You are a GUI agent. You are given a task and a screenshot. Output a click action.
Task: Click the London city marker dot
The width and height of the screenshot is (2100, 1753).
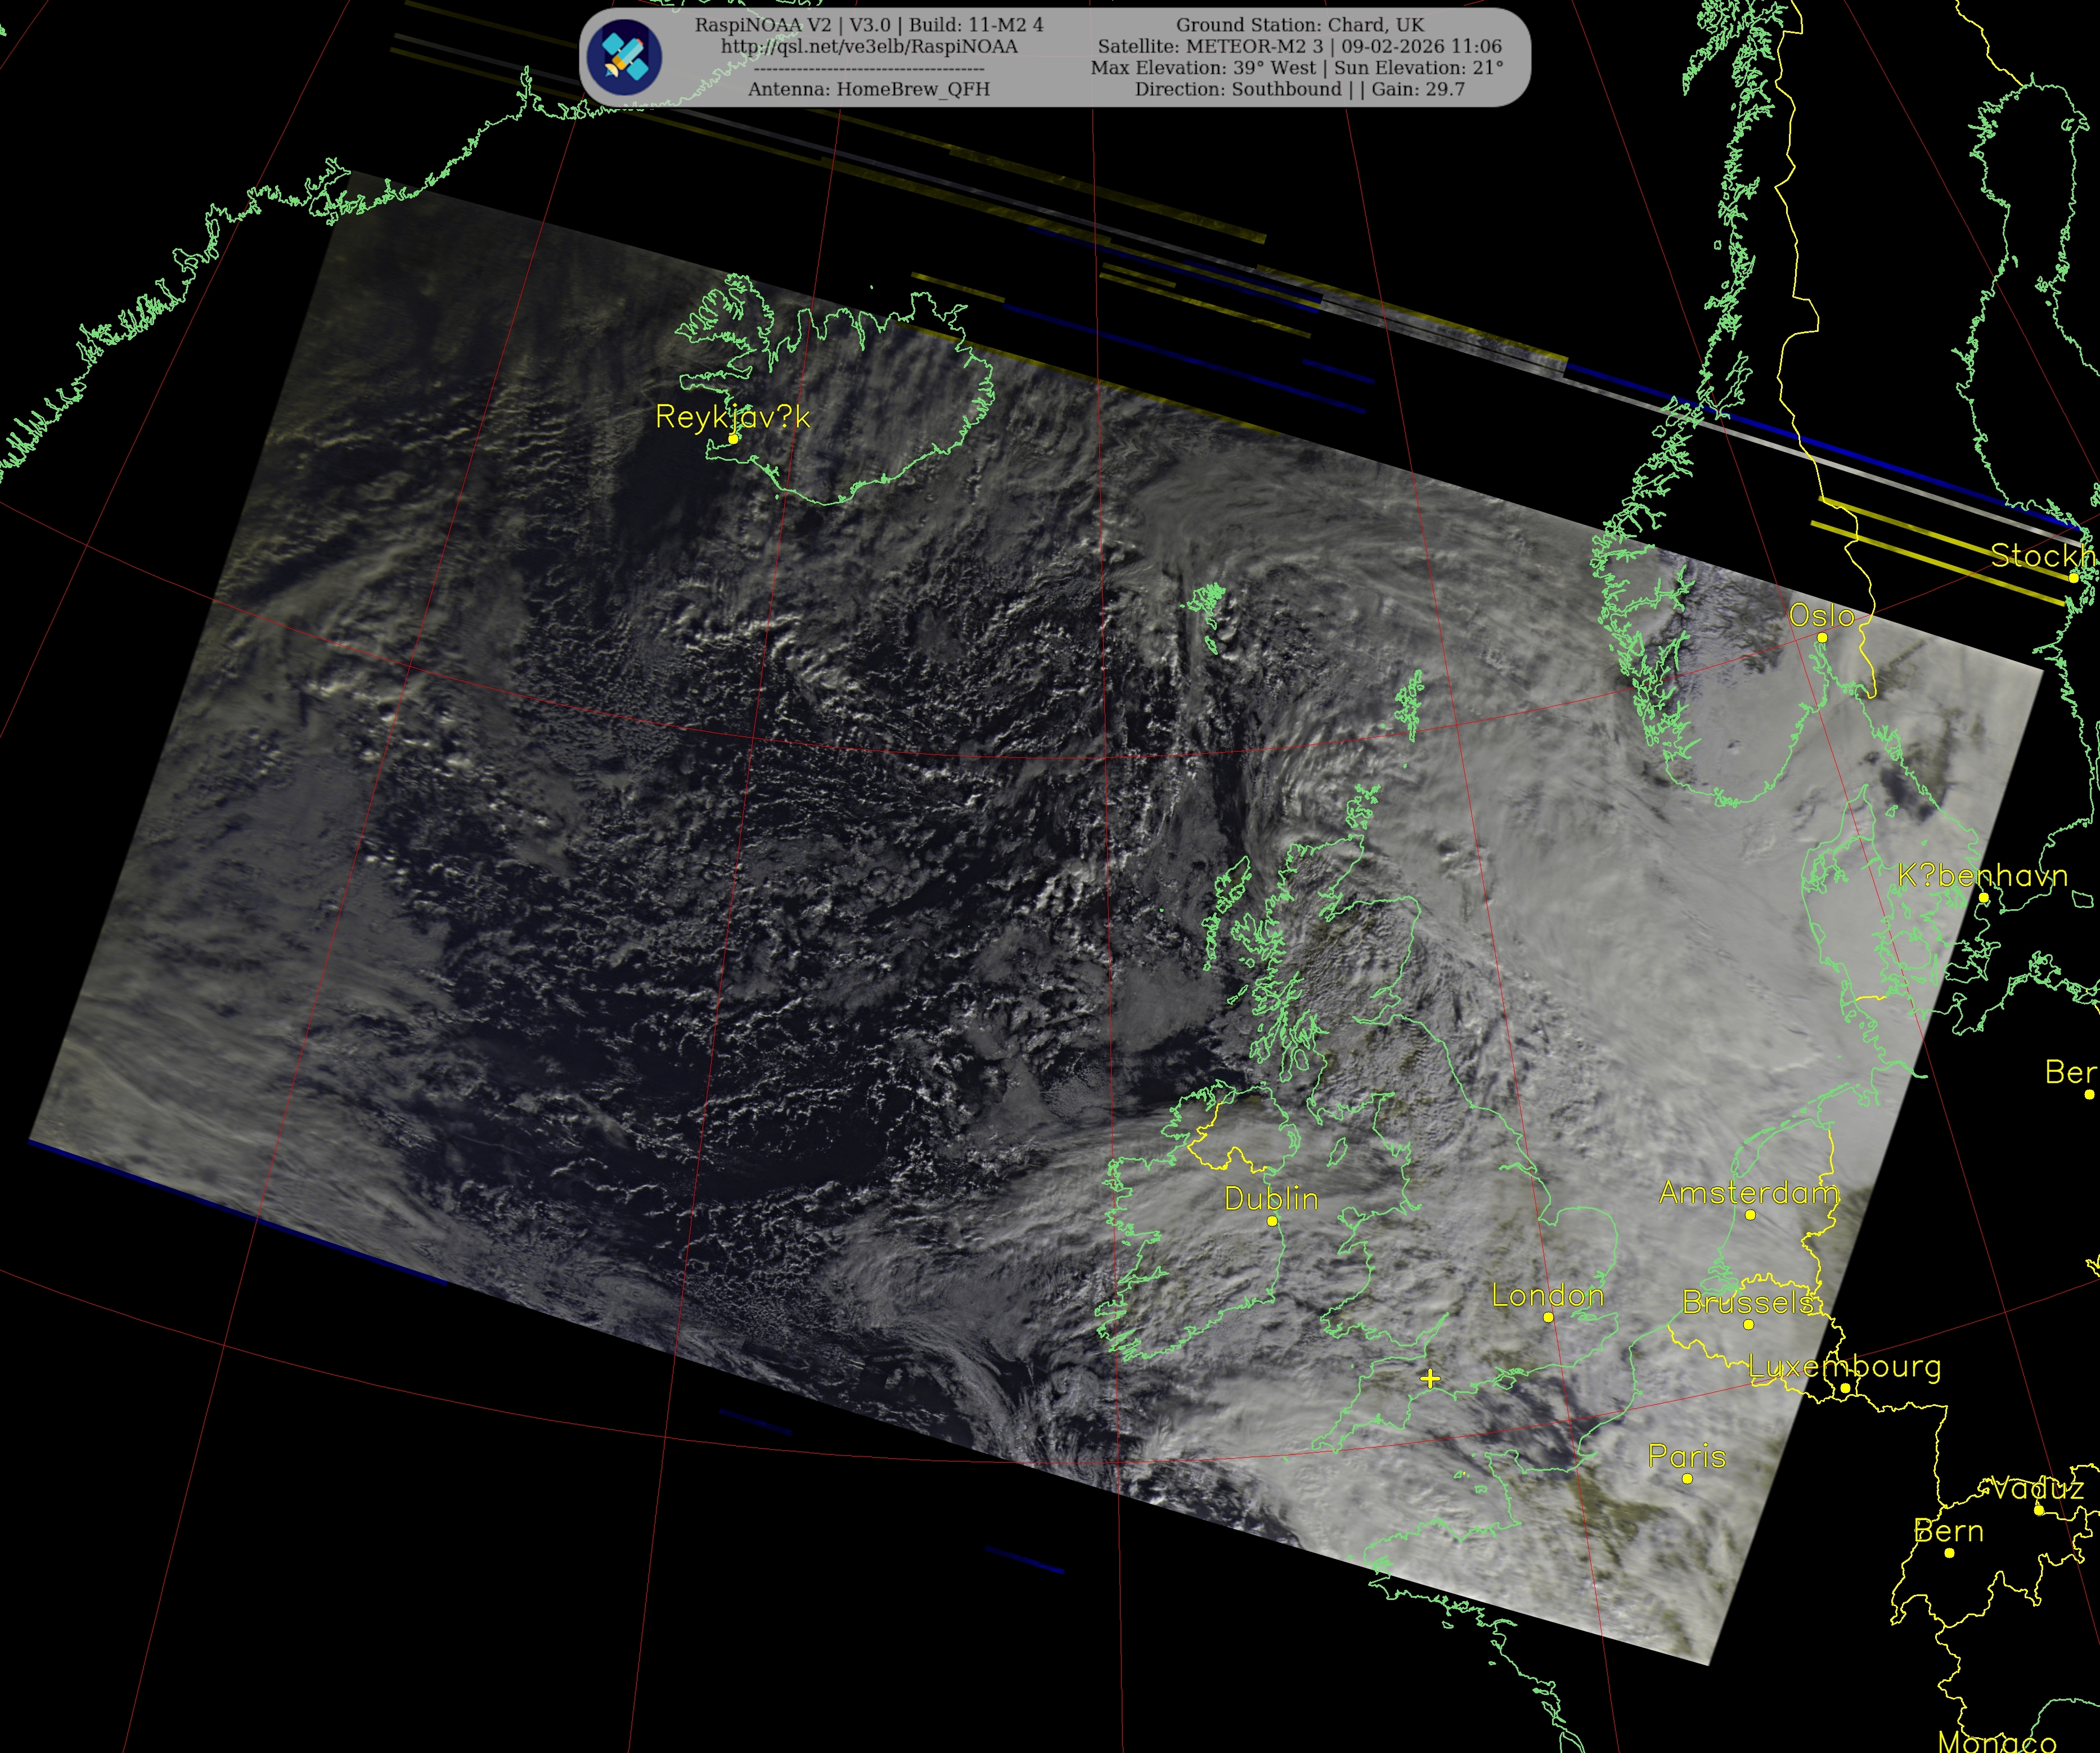(1548, 1317)
